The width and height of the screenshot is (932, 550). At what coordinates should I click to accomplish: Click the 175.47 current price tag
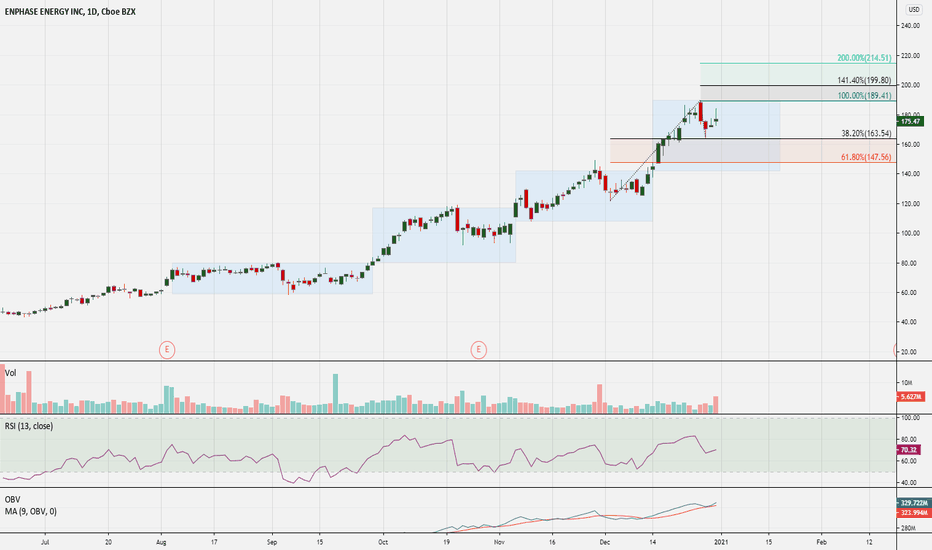point(910,121)
